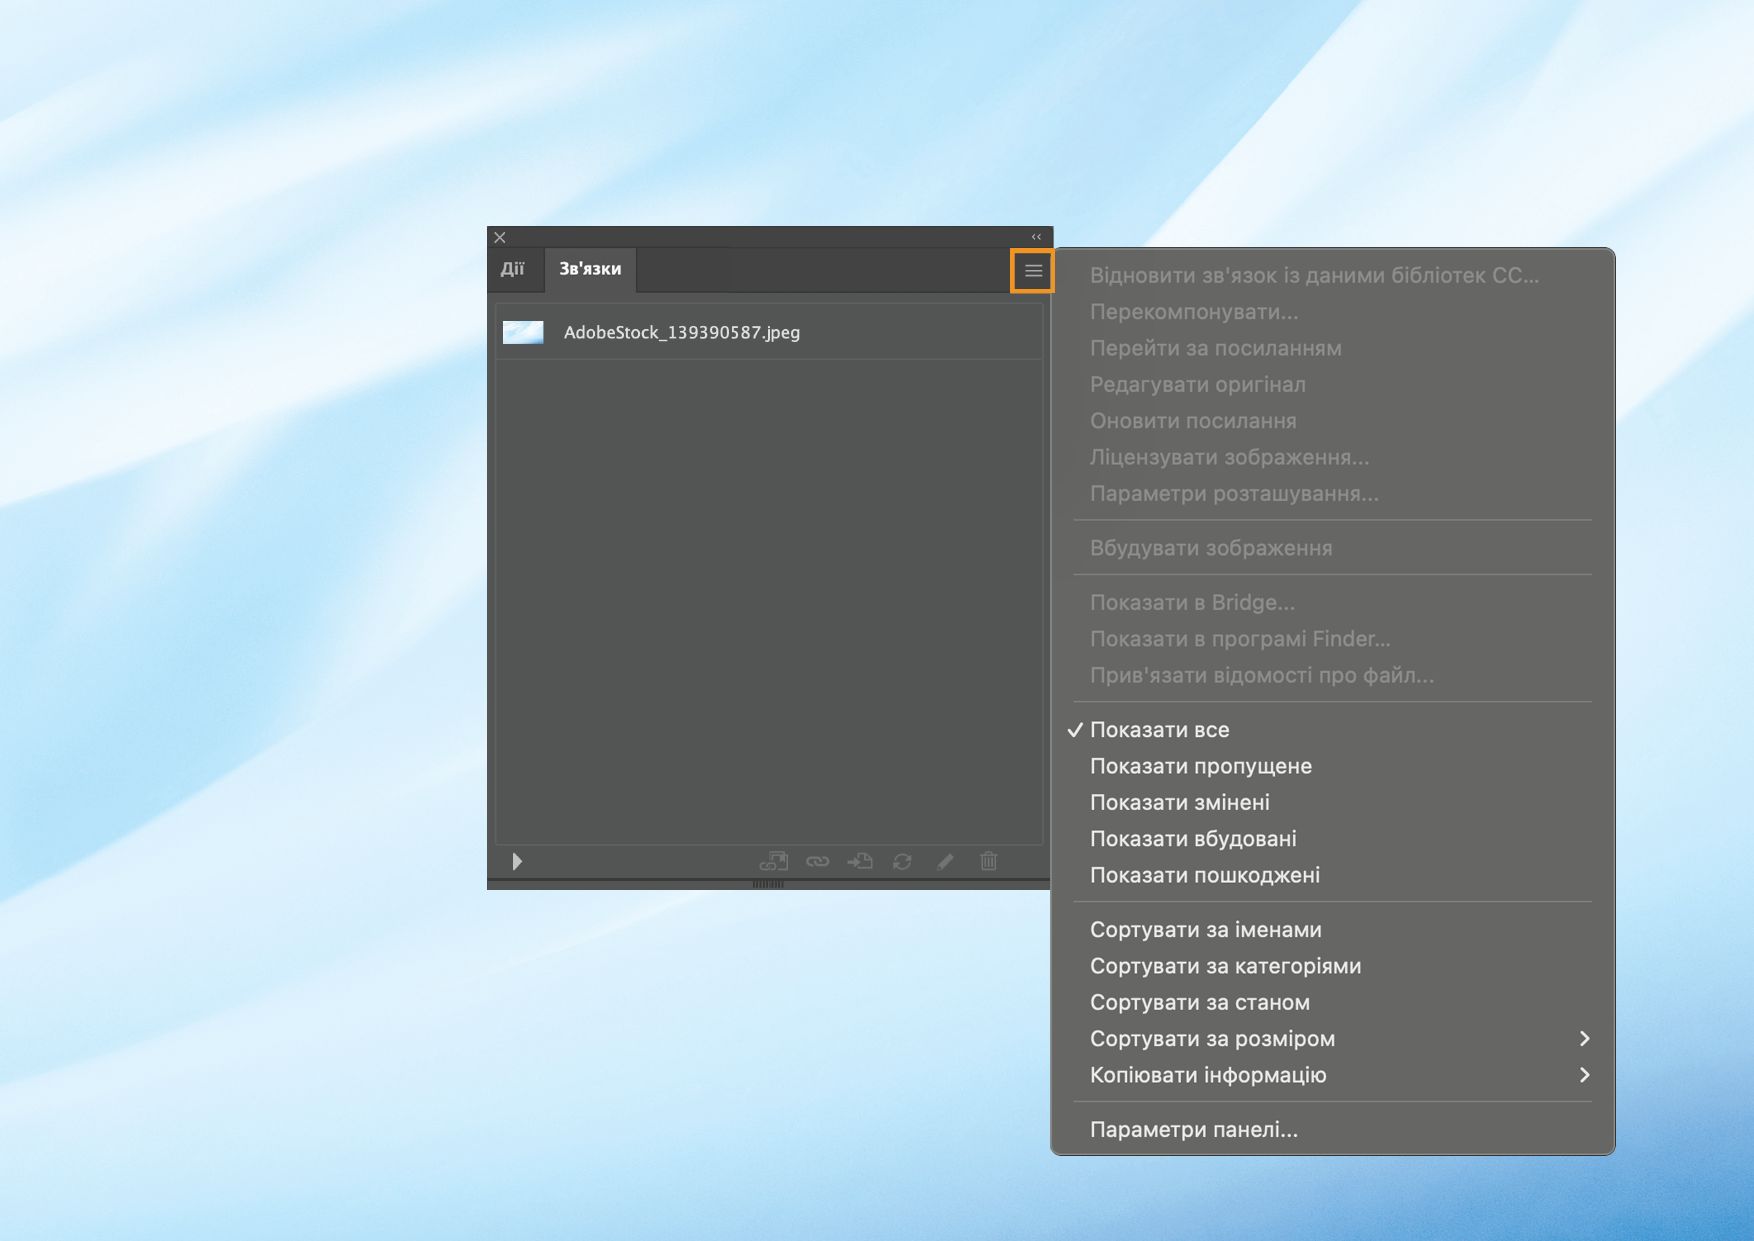The width and height of the screenshot is (1754, 1241).
Task: Select the AdobeStock_139390587.jpeg thumbnail
Action: coord(523,332)
